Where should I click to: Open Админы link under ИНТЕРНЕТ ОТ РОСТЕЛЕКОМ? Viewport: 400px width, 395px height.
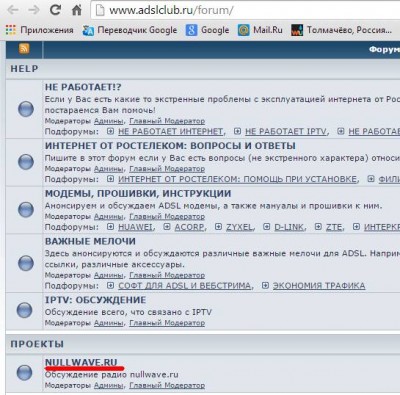coord(109,169)
